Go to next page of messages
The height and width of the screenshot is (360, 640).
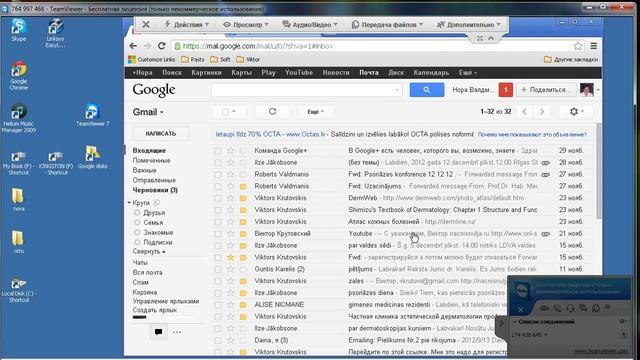542,111
